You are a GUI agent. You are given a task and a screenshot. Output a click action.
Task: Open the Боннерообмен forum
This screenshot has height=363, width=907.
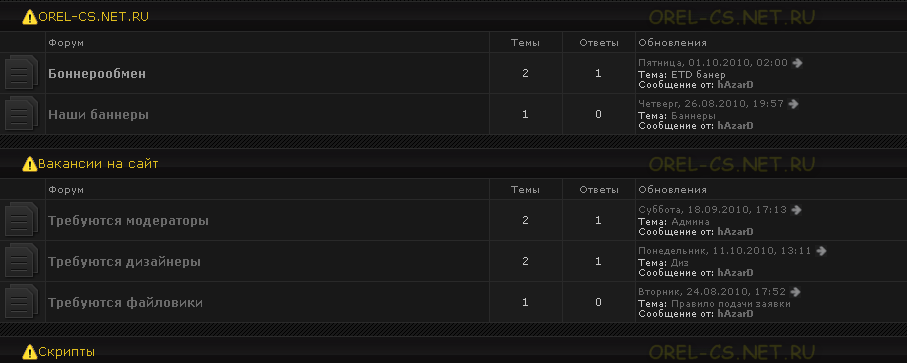[x=97, y=73]
